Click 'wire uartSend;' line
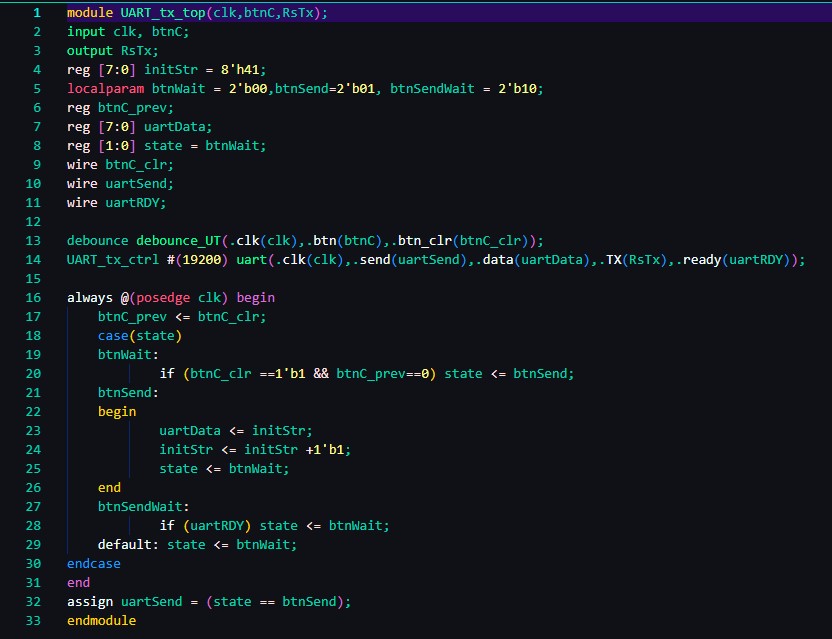This screenshot has height=639, width=832. [120, 184]
